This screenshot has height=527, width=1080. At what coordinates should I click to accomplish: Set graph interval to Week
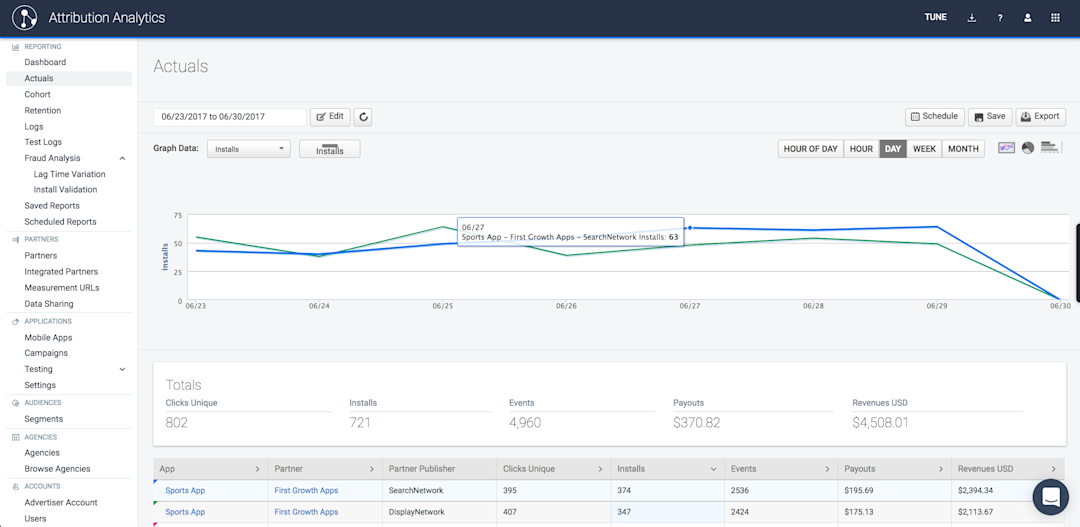click(x=924, y=149)
